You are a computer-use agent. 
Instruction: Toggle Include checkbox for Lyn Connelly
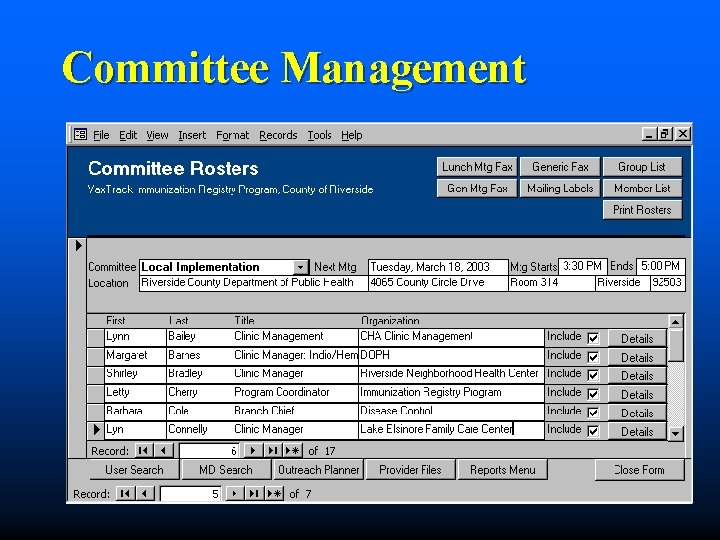coord(593,431)
